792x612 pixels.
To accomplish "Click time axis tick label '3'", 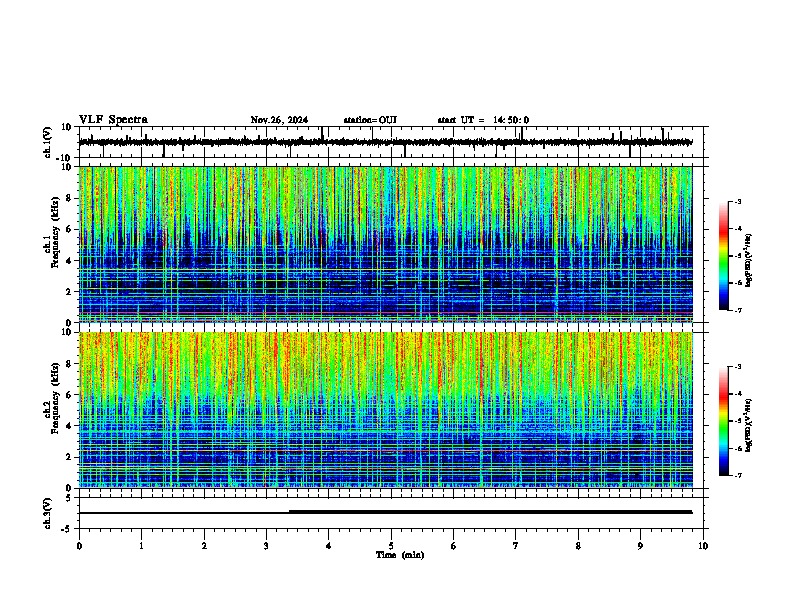I will pos(266,546).
